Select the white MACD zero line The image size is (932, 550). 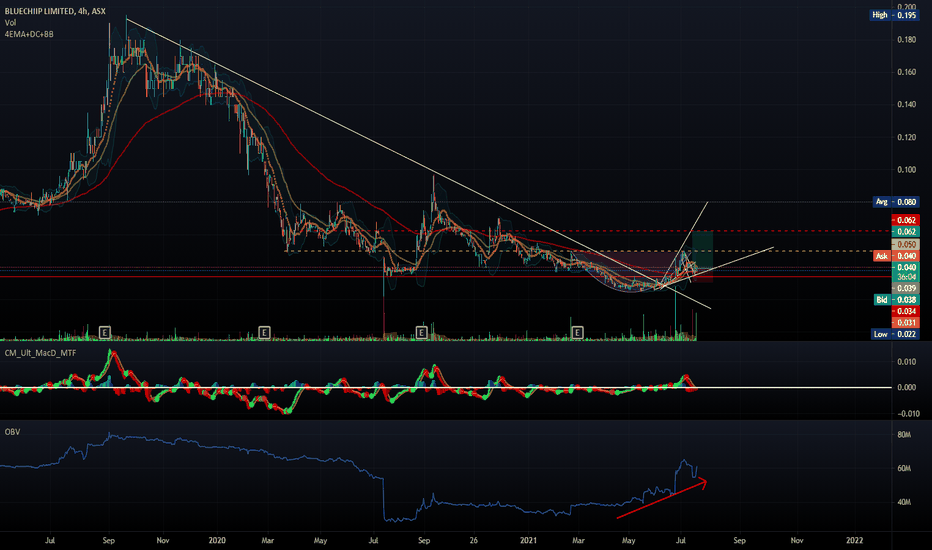coord(446,388)
